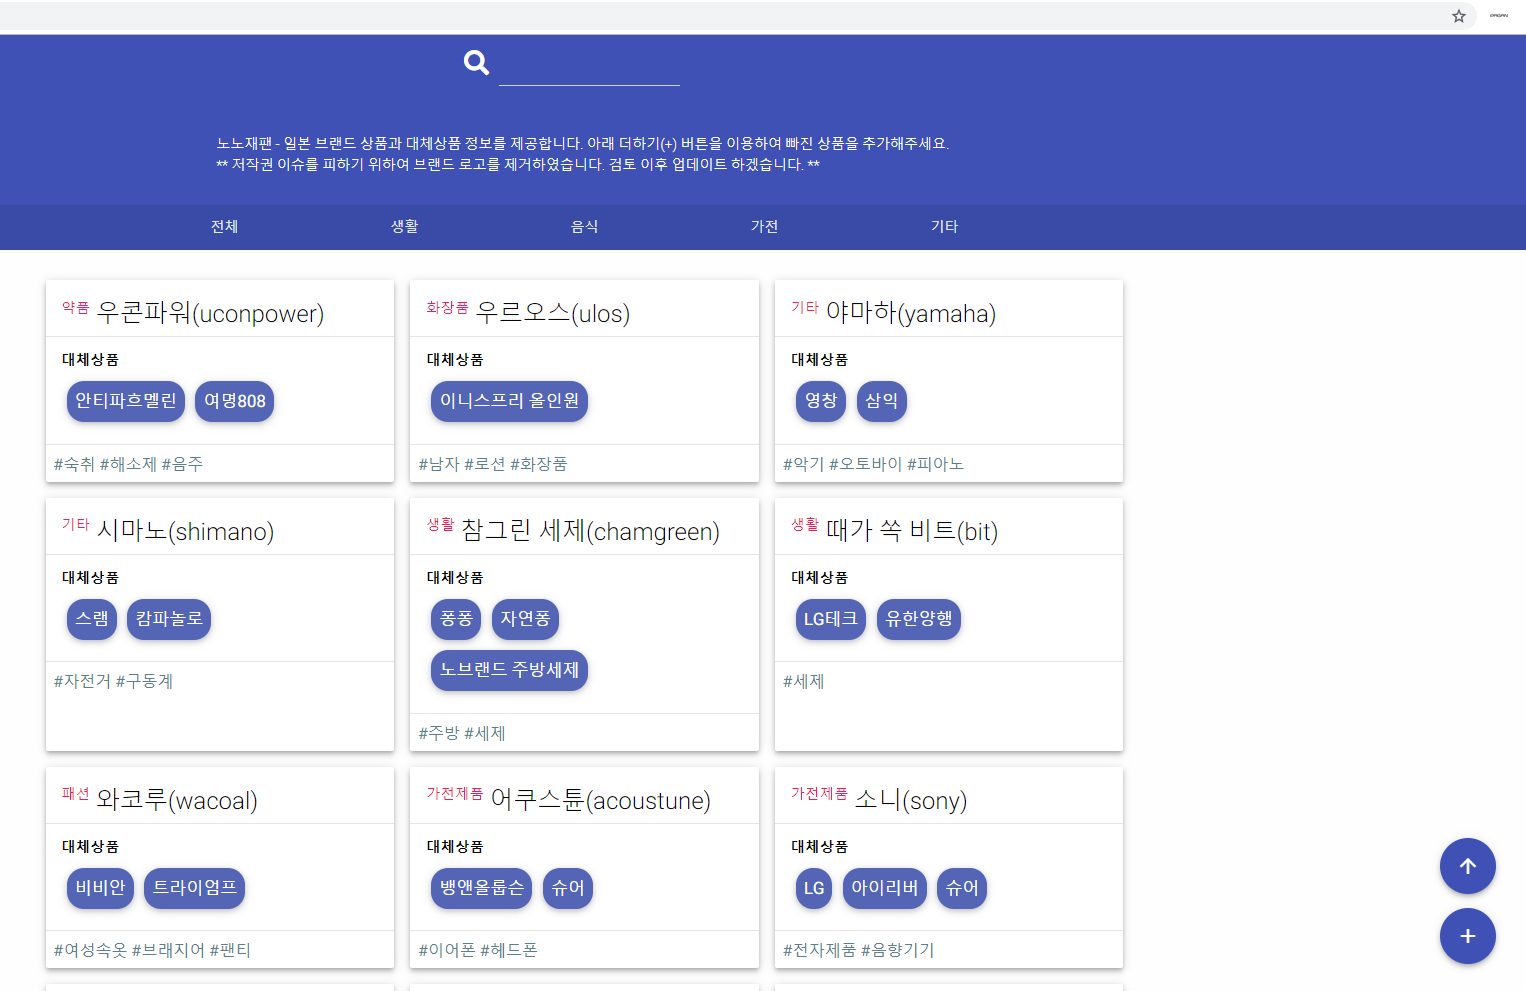Image resolution: width=1526 pixels, height=991 pixels.
Task: Click the 삼익 chip
Action: (x=882, y=401)
